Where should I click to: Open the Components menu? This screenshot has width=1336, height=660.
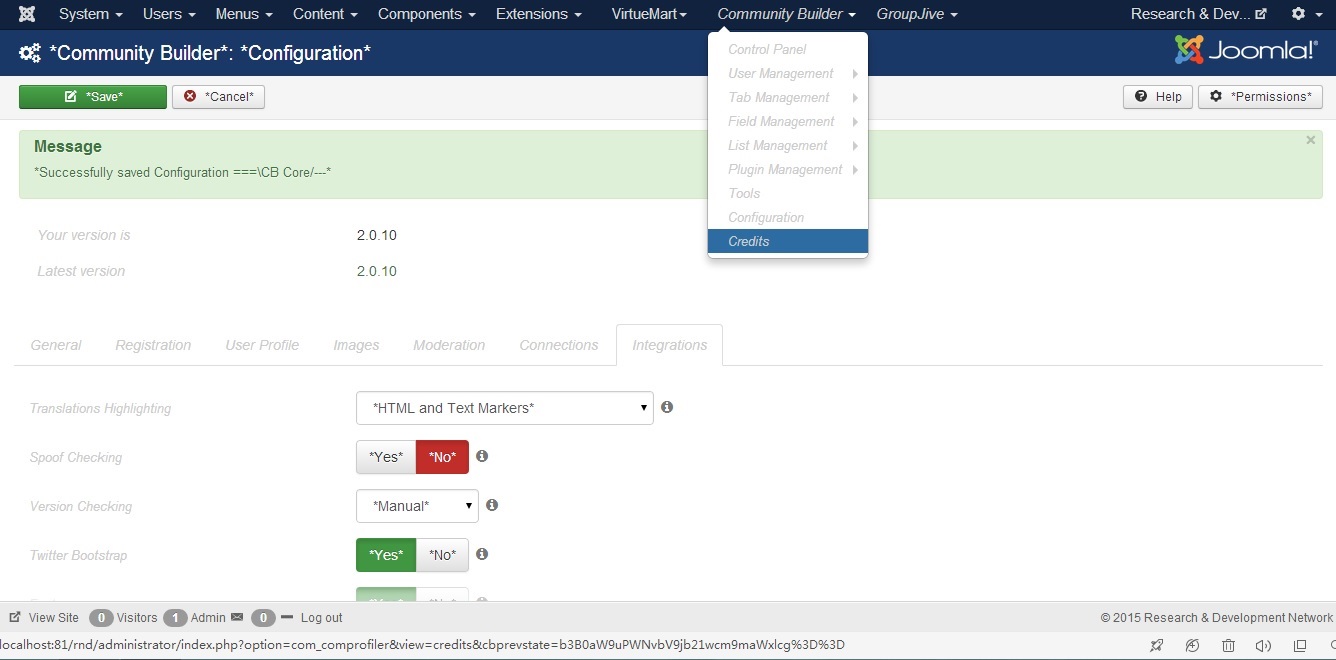pos(427,14)
